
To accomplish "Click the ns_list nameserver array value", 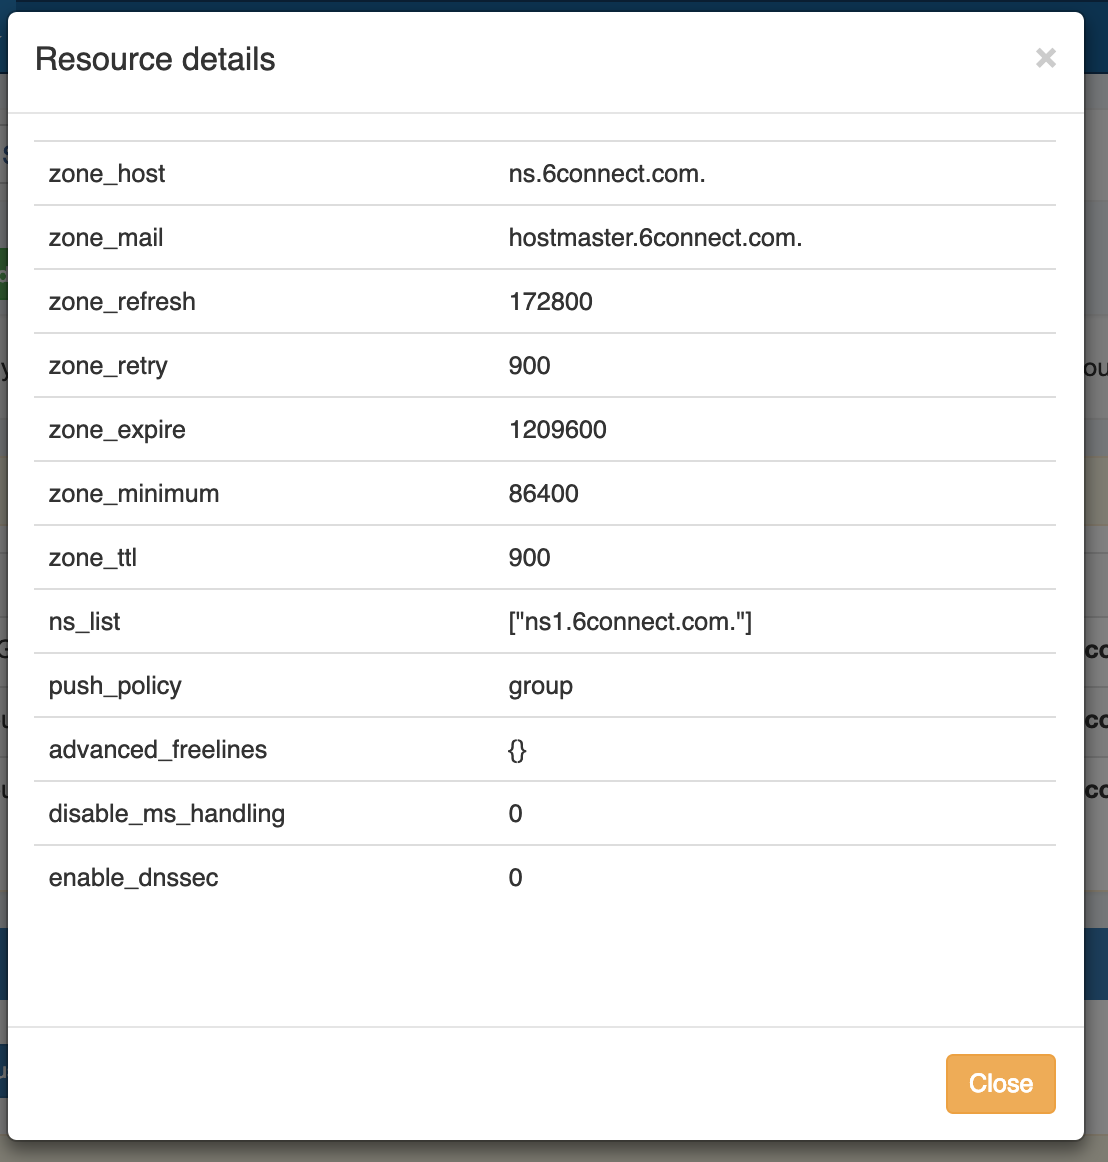I will [x=630, y=622].
